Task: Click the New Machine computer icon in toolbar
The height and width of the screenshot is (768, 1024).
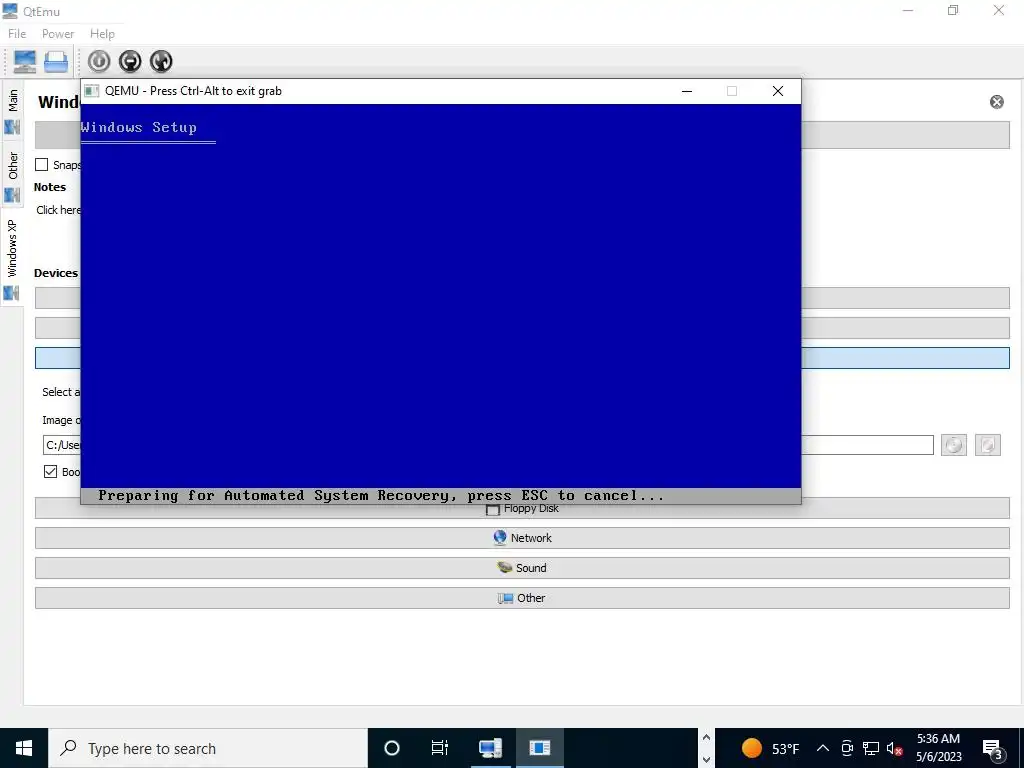Action: tap(25, 61)
